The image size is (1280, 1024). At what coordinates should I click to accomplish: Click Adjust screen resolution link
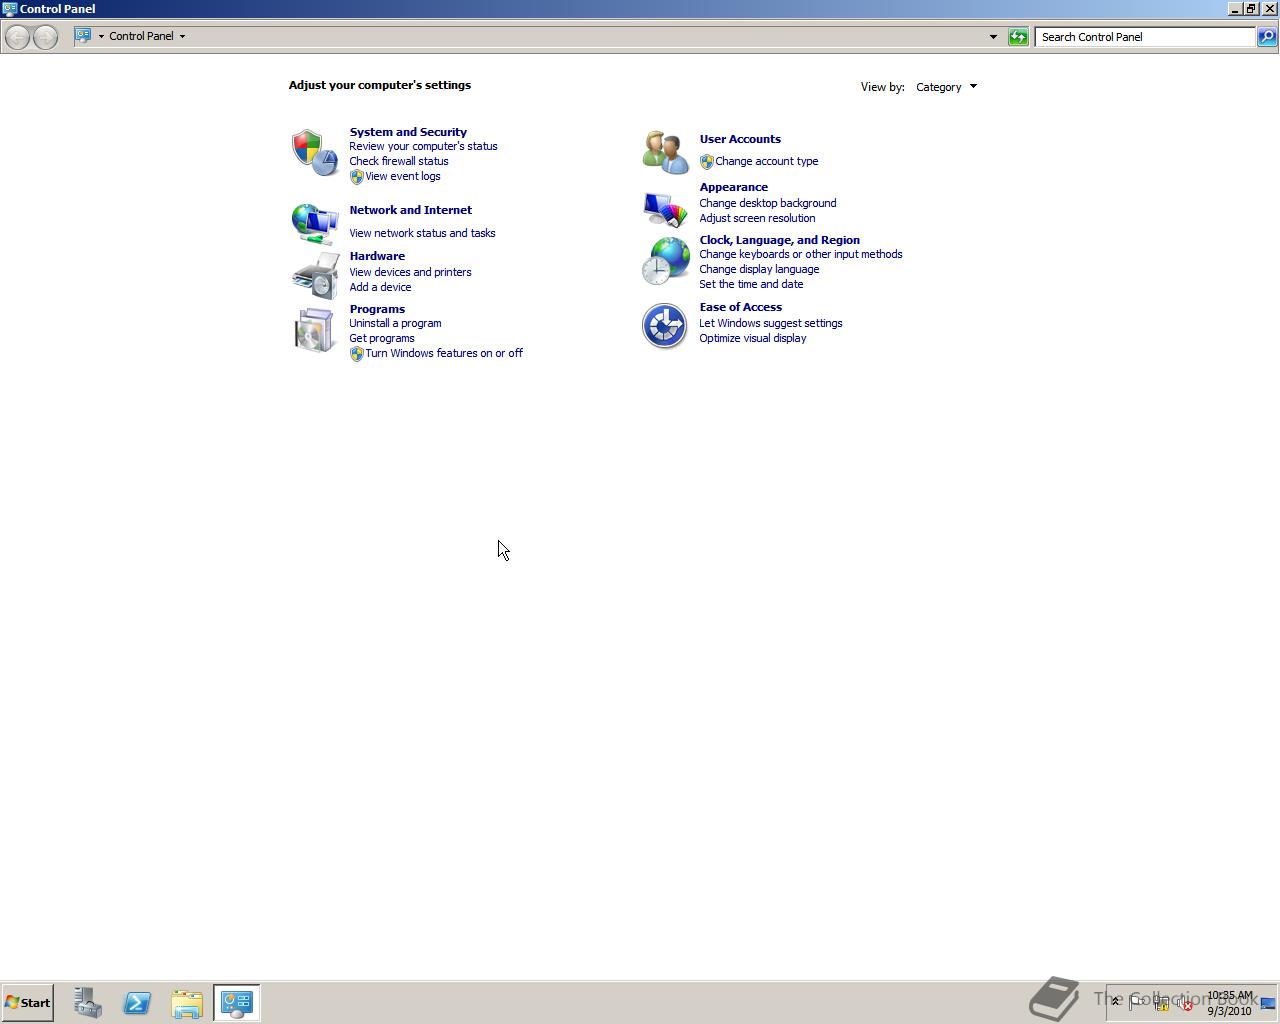757,218
